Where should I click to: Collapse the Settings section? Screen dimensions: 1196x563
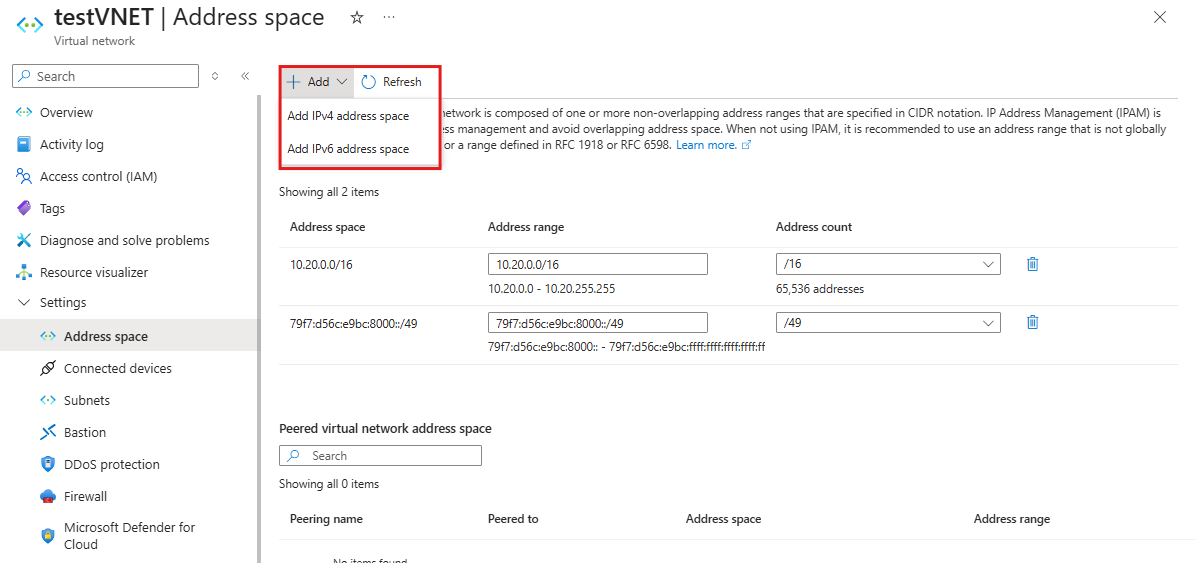coord(24,303)
